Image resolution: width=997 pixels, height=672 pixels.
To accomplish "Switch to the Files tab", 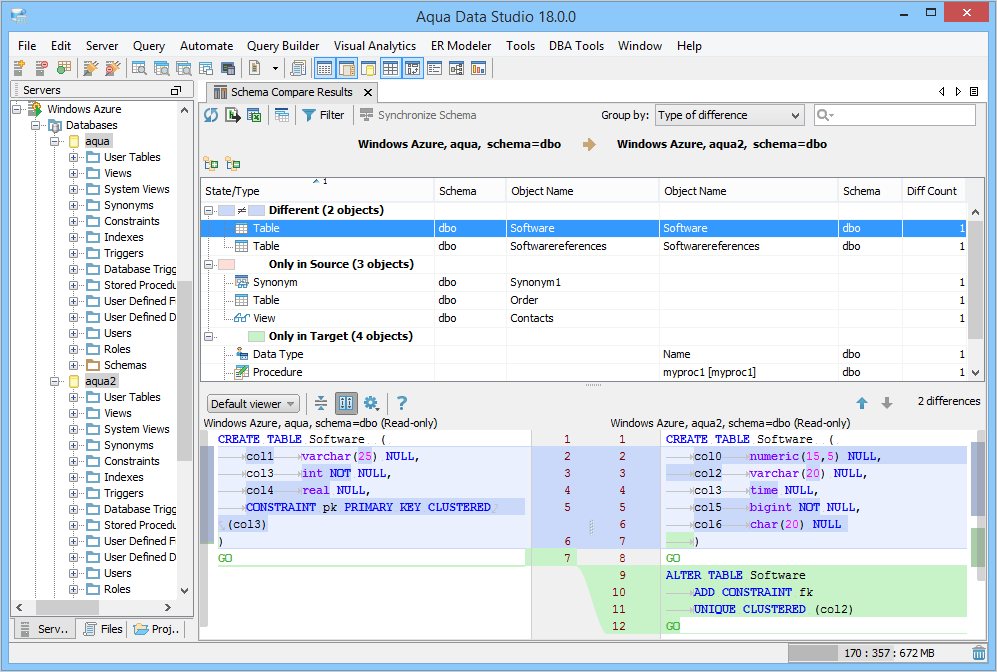I will coord(103,629).
